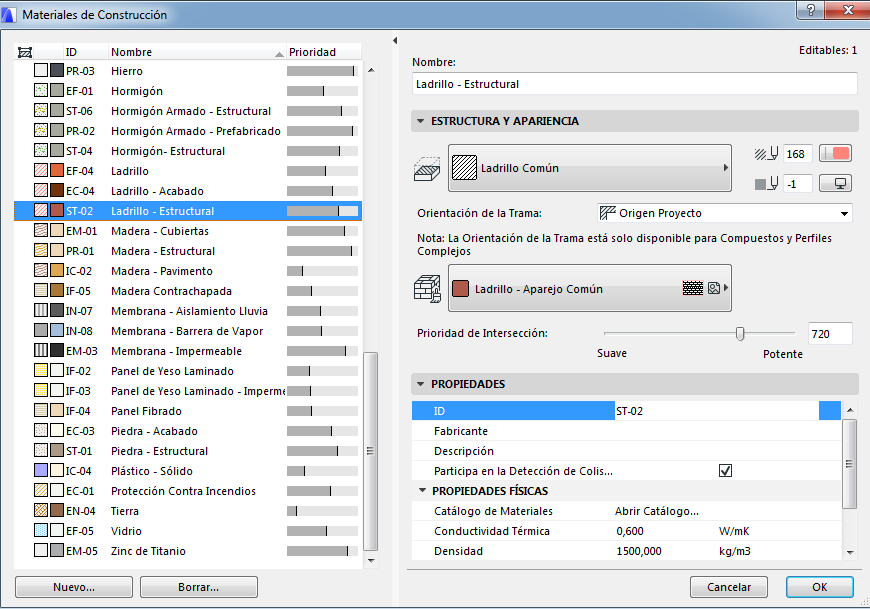Collapse the PROPIEDADES section

(421, 384)
